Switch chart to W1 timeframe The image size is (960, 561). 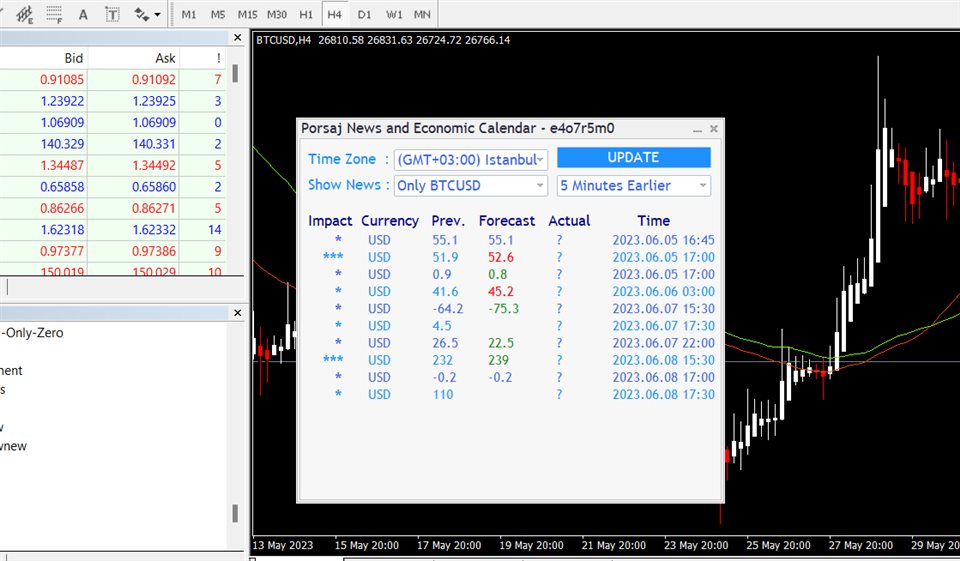[x=394, y=14]
